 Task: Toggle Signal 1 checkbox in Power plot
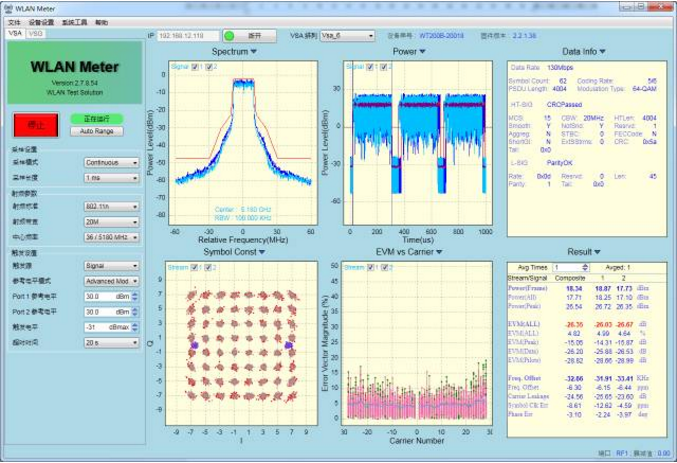pos(370,67)
